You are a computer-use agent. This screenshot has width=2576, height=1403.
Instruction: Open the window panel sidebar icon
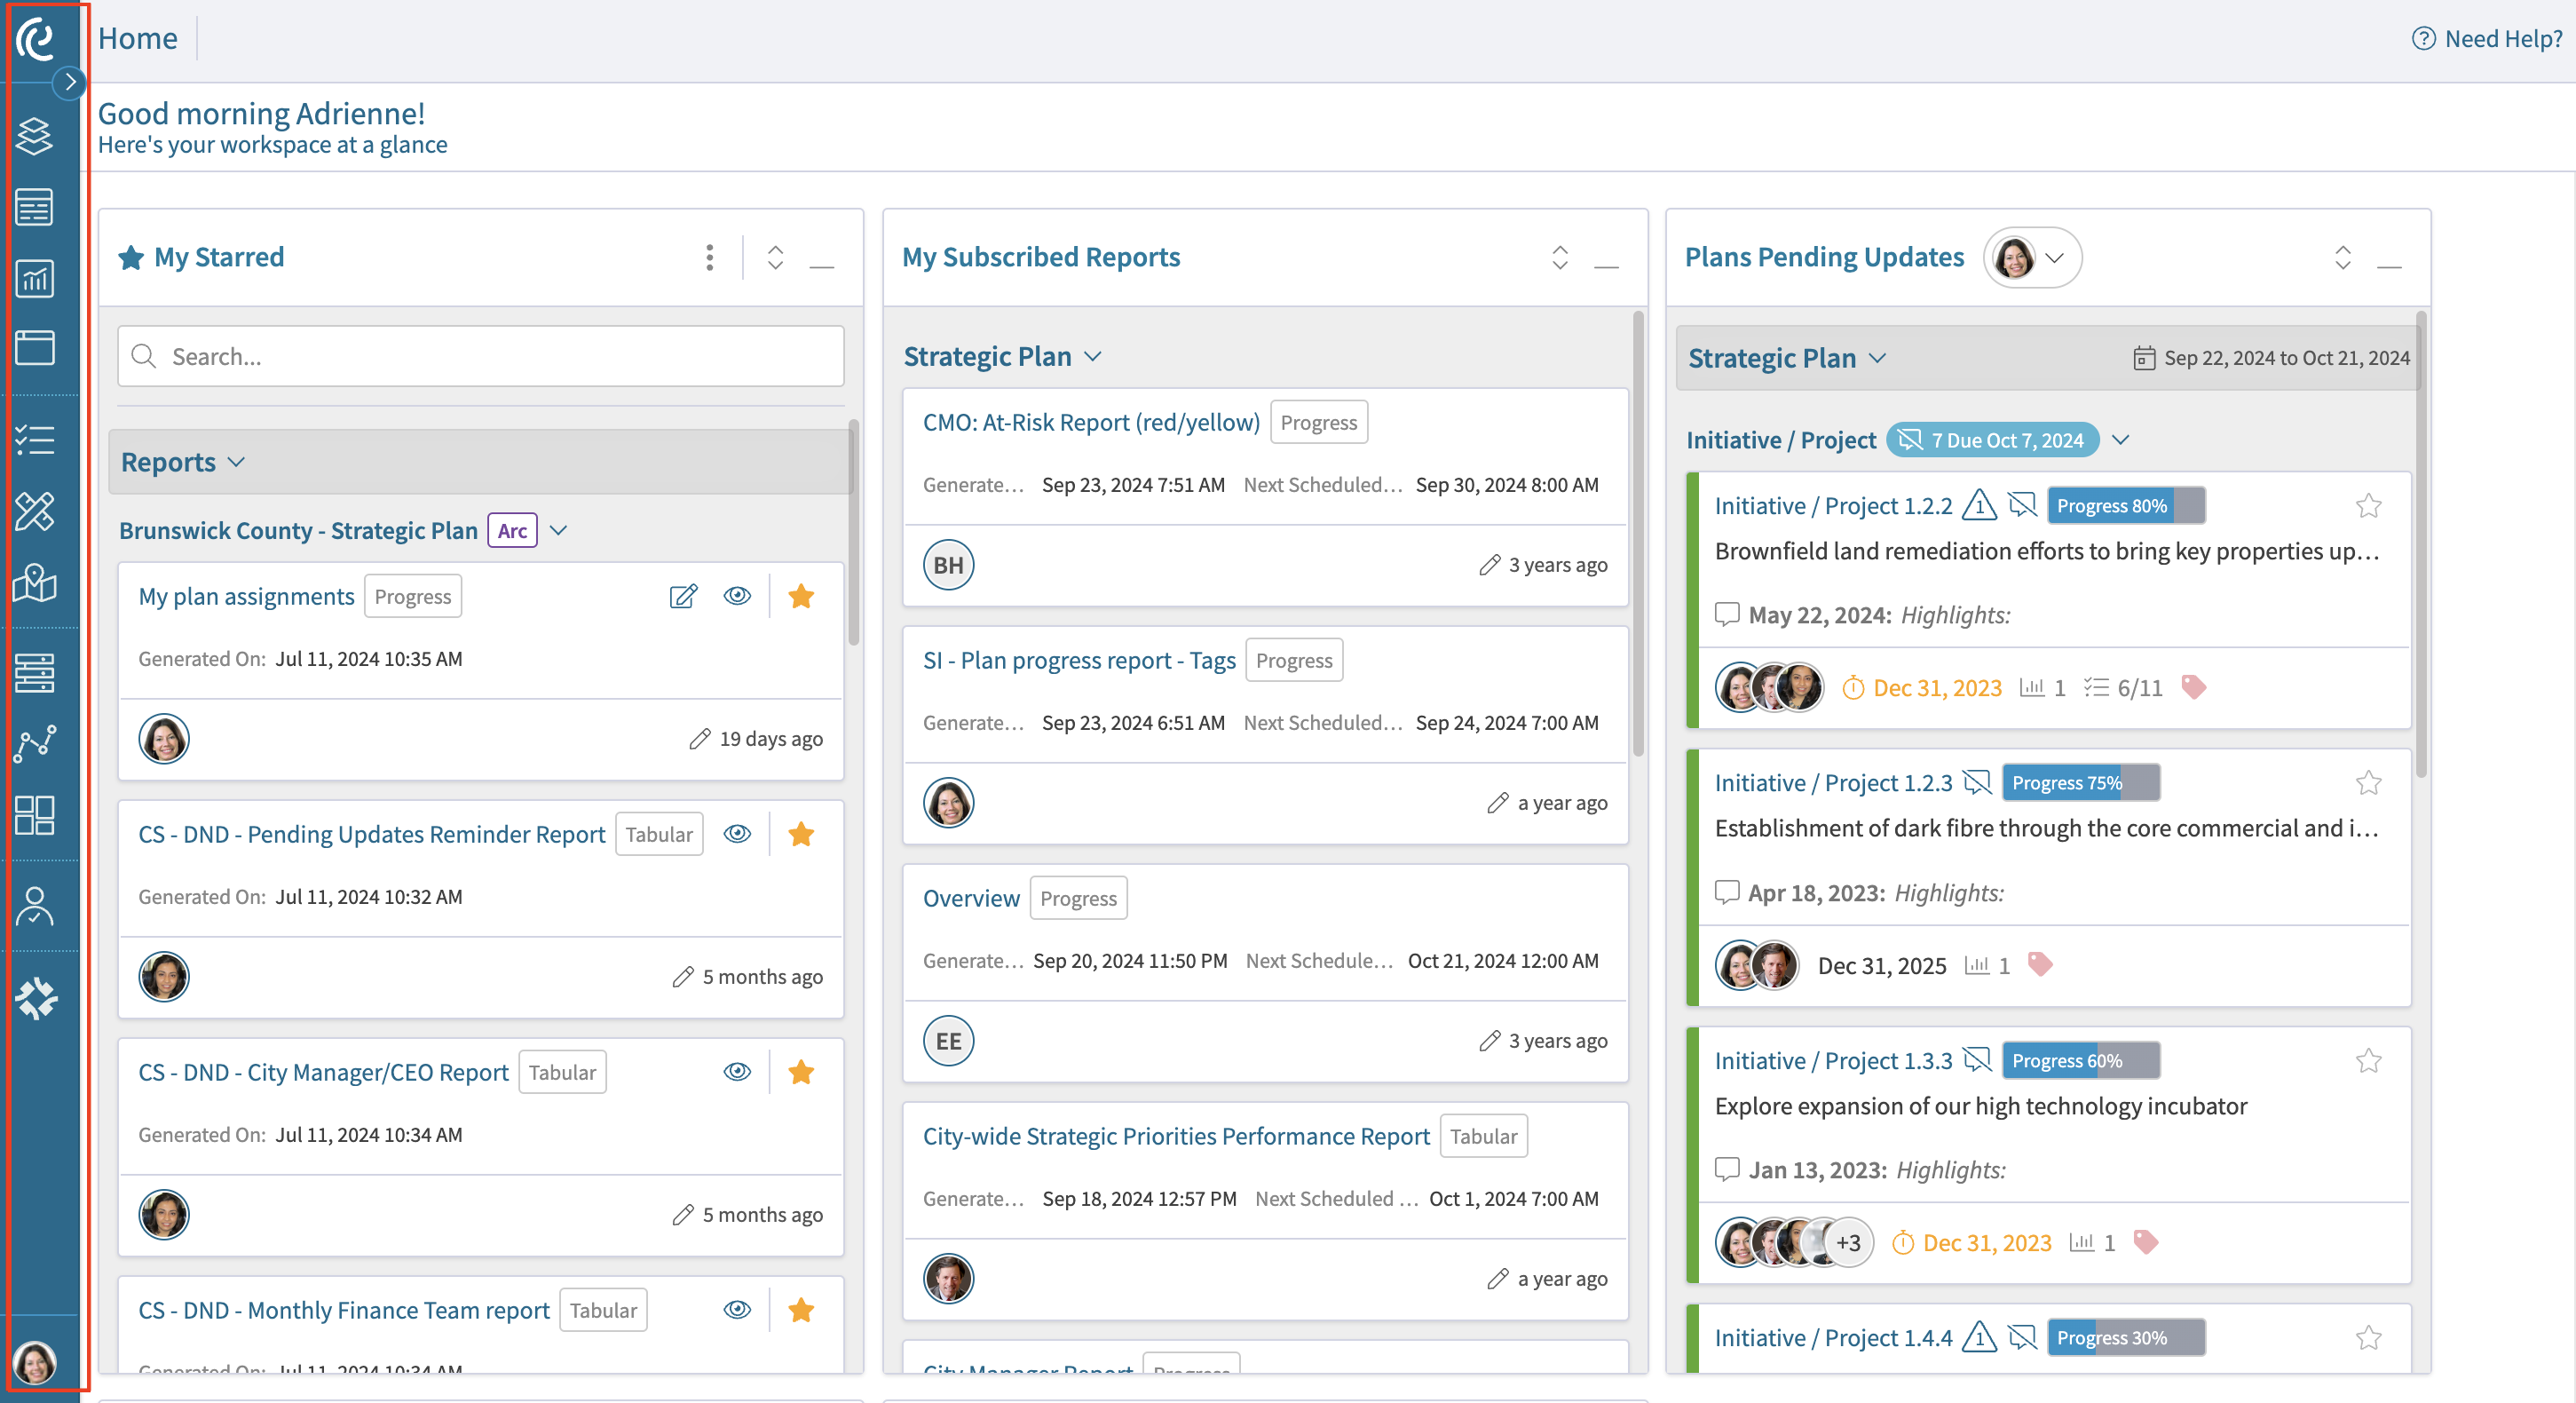tap(35, 347)
